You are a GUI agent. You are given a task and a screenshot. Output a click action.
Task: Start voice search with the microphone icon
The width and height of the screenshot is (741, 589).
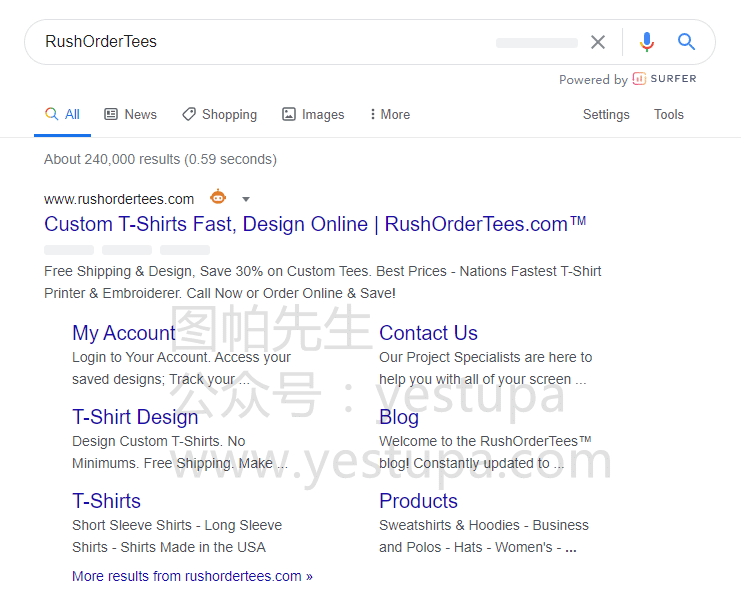point(647,42)
